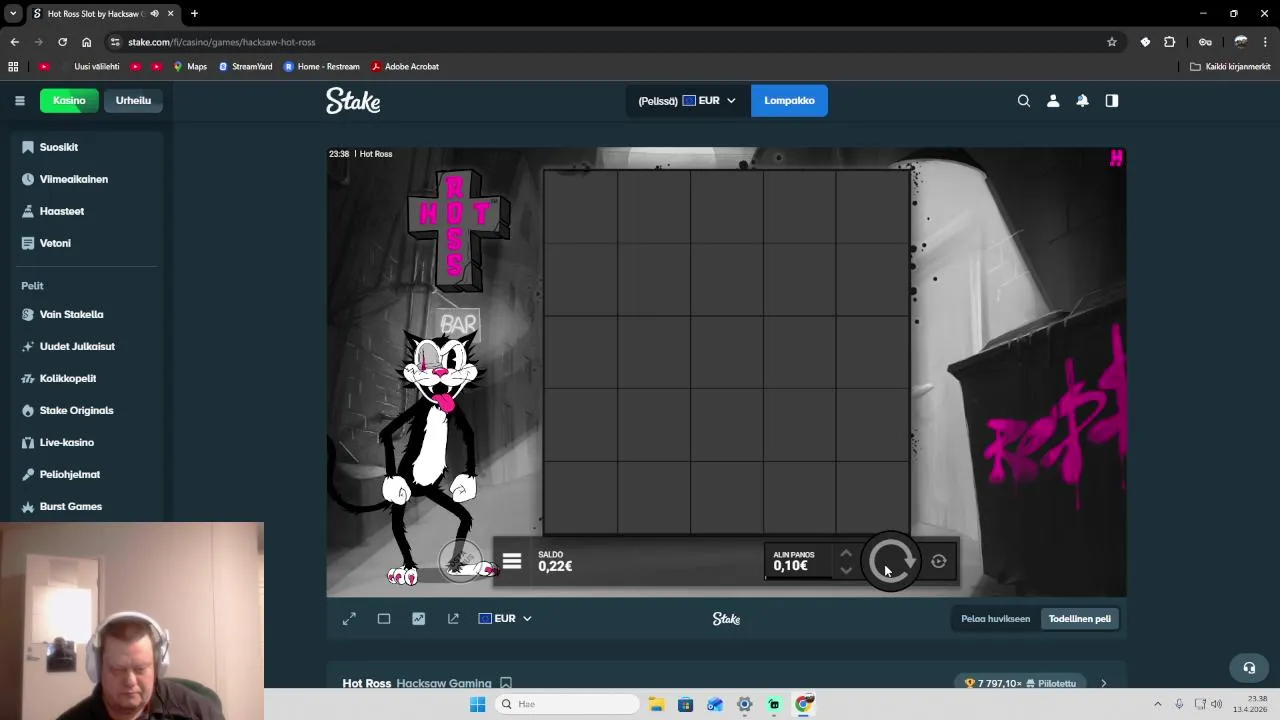Open Windows Start menu

478,704
